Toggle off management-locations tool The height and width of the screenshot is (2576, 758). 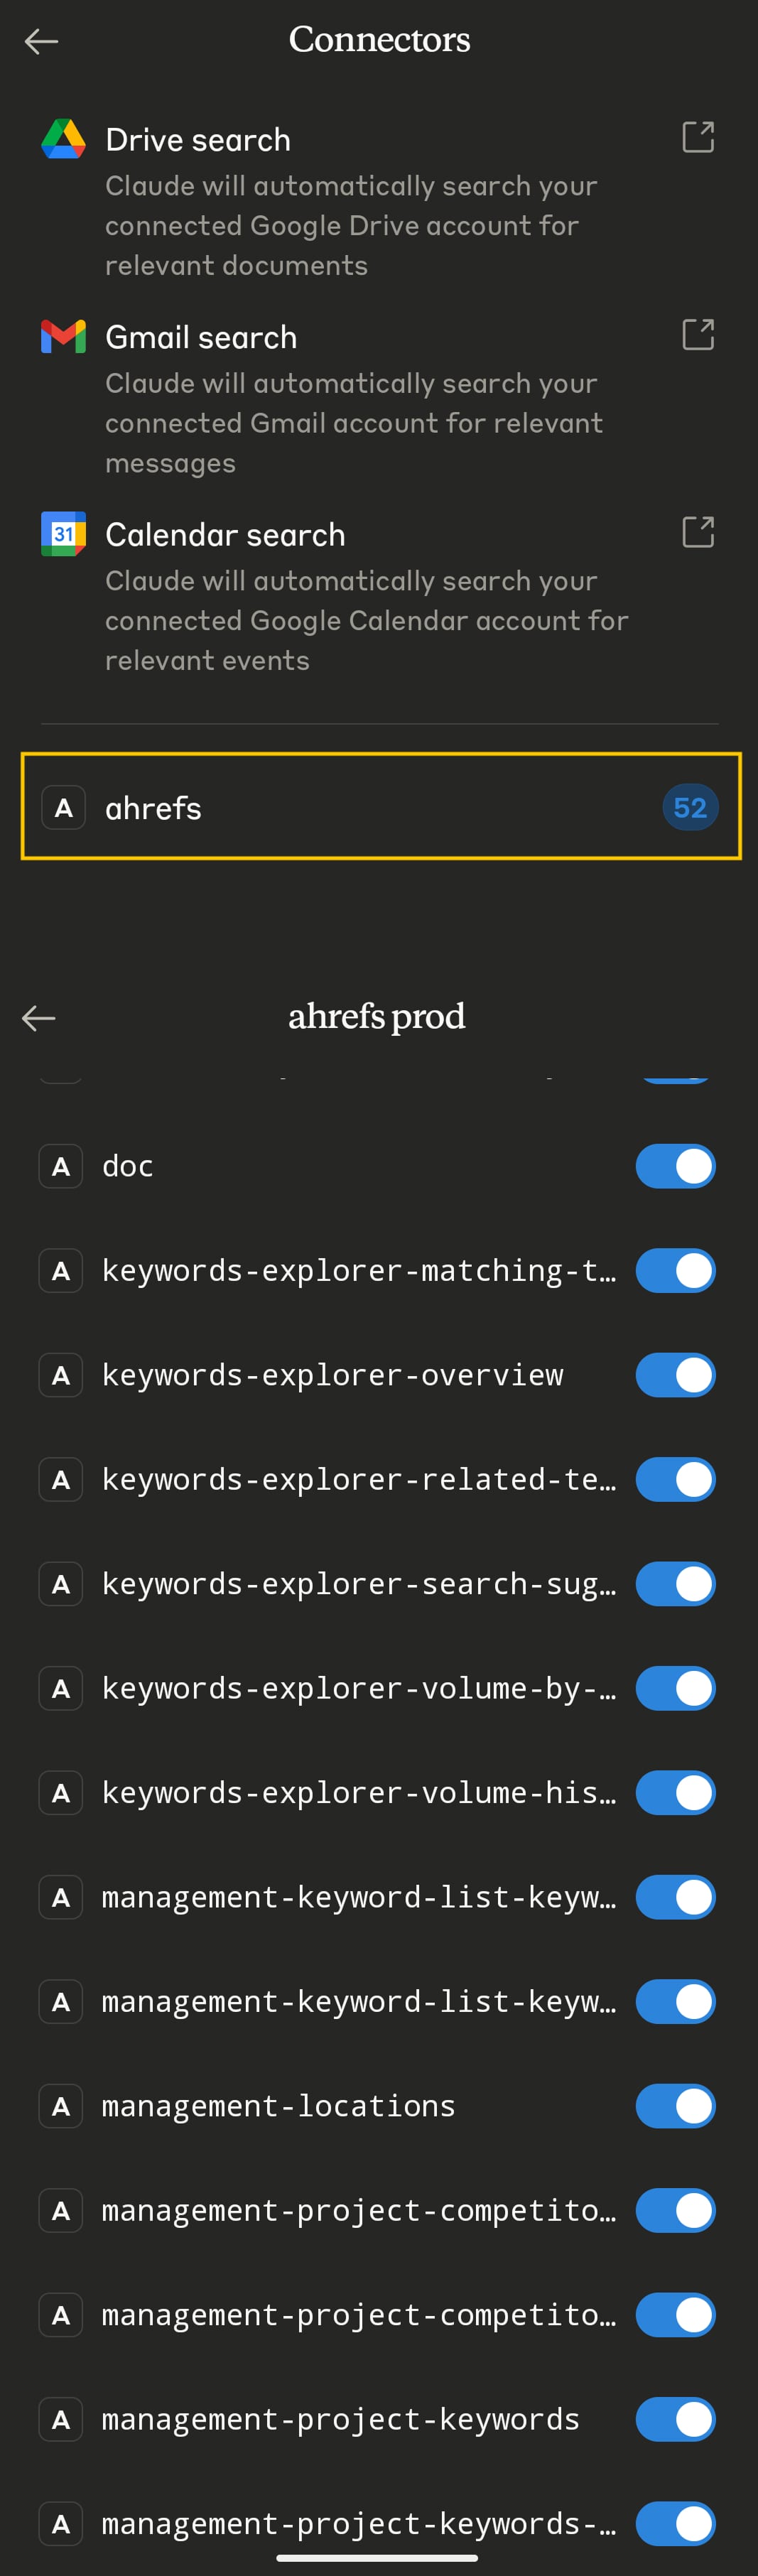click(675, 2105)
